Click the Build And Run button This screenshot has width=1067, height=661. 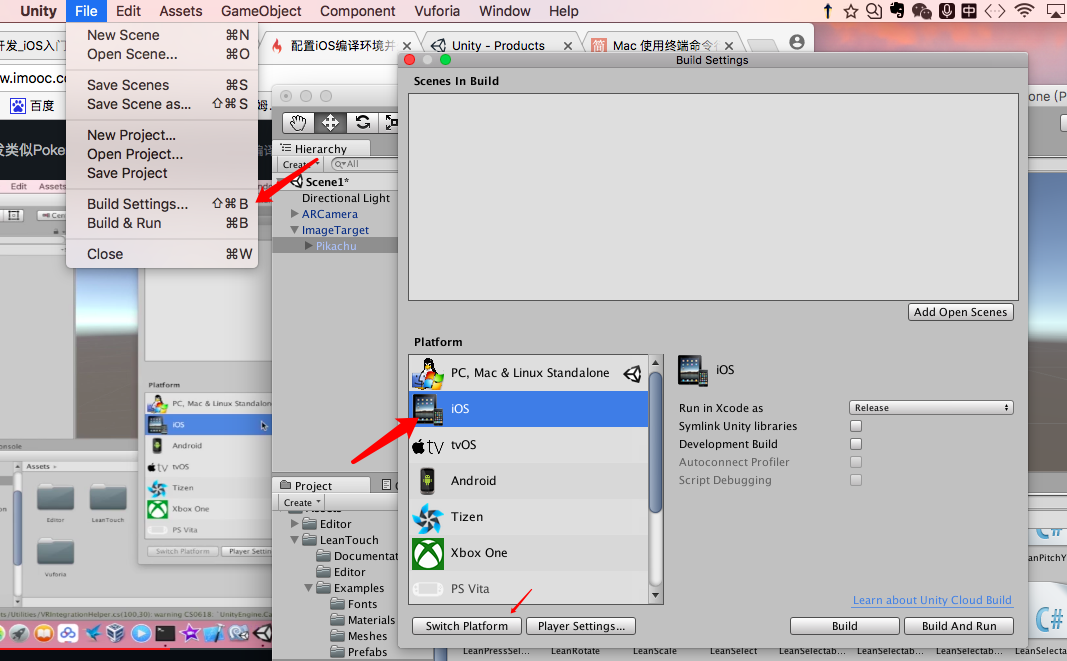959,626
